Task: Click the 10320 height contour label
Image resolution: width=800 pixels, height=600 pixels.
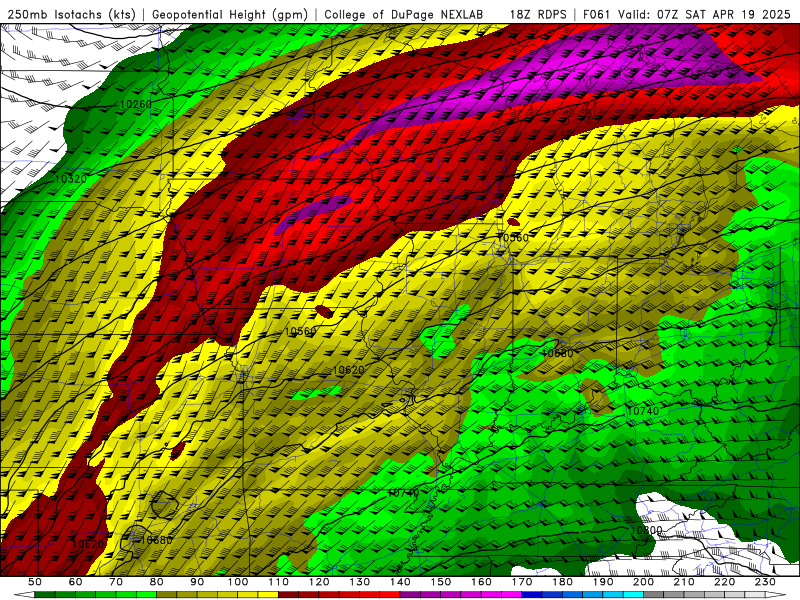Action: 70,179
